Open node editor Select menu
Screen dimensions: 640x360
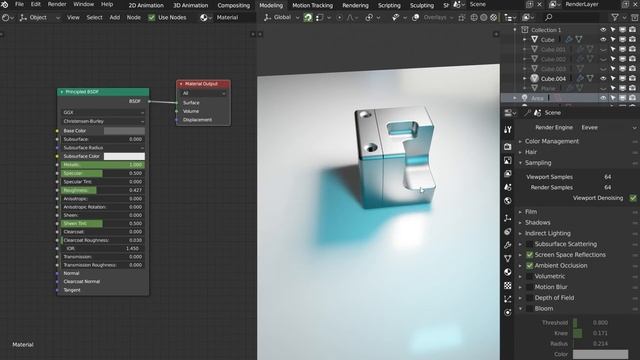(x=94, y=18)
